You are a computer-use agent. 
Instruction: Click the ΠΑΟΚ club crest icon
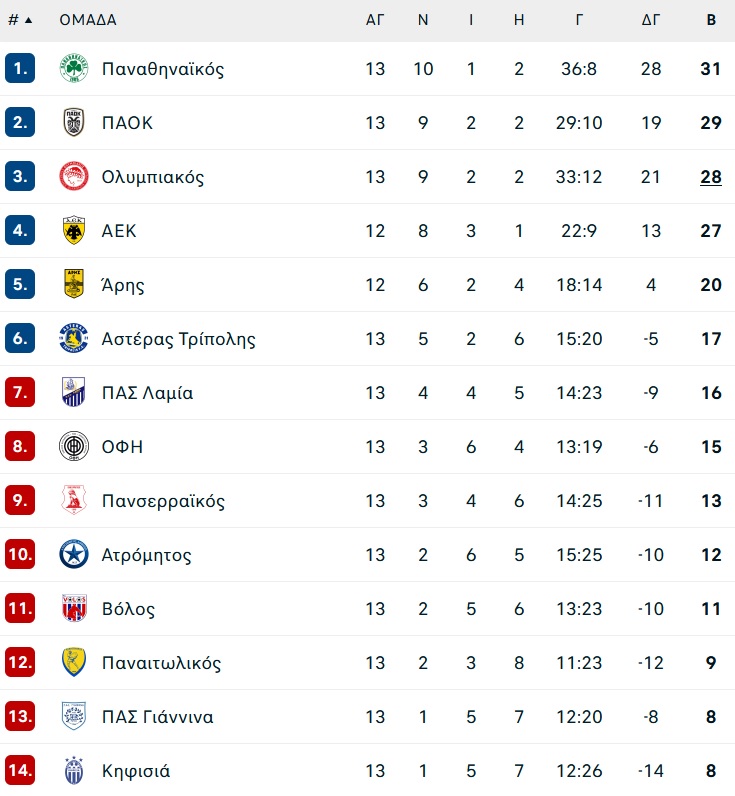coord(74,122)
